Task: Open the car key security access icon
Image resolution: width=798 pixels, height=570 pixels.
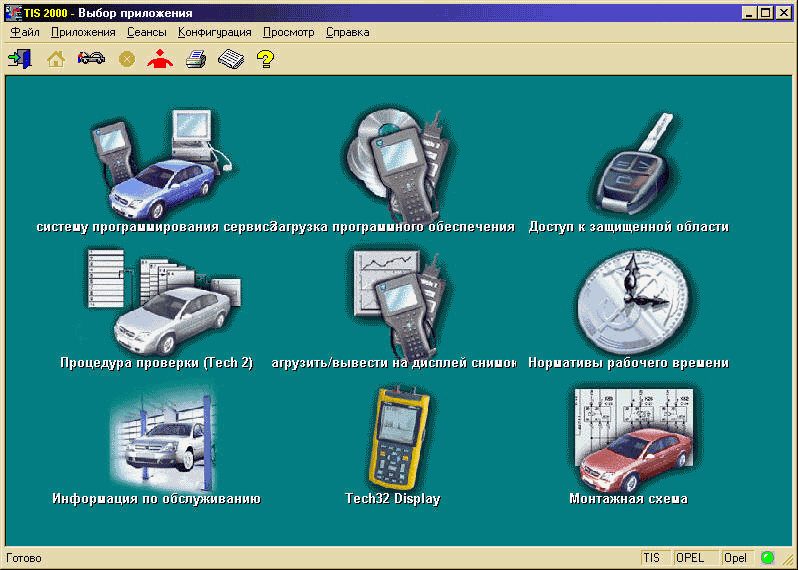Action: coord(634,164)
